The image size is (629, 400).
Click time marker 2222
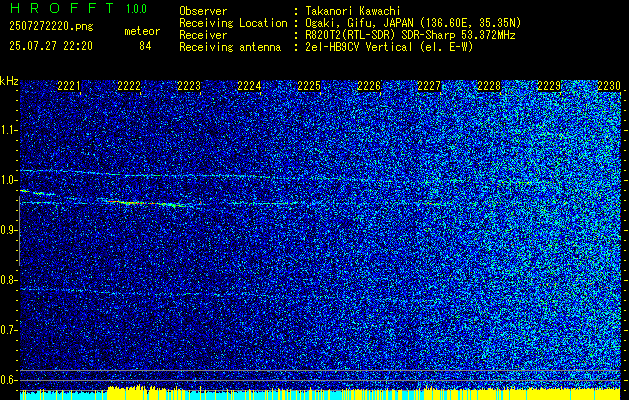point(129,86)
